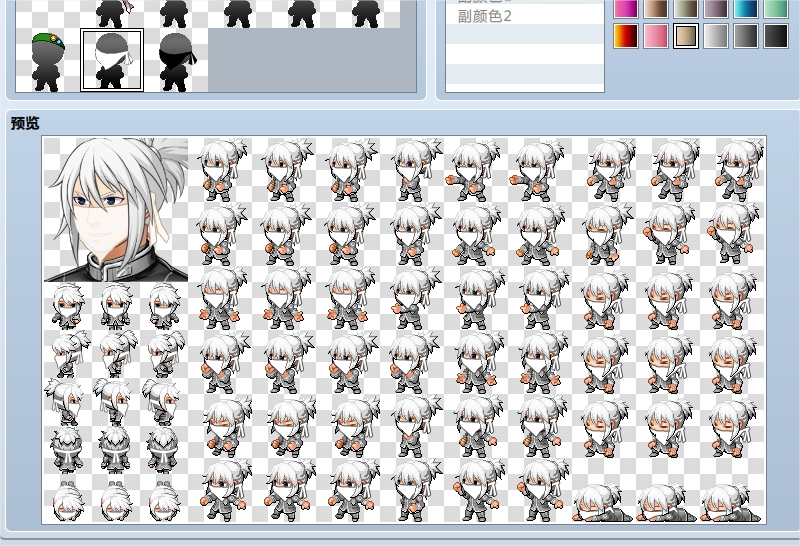Pick the pink gradient color swatch
Viewport: 800px width, 546px height.
tap(656, 36)
